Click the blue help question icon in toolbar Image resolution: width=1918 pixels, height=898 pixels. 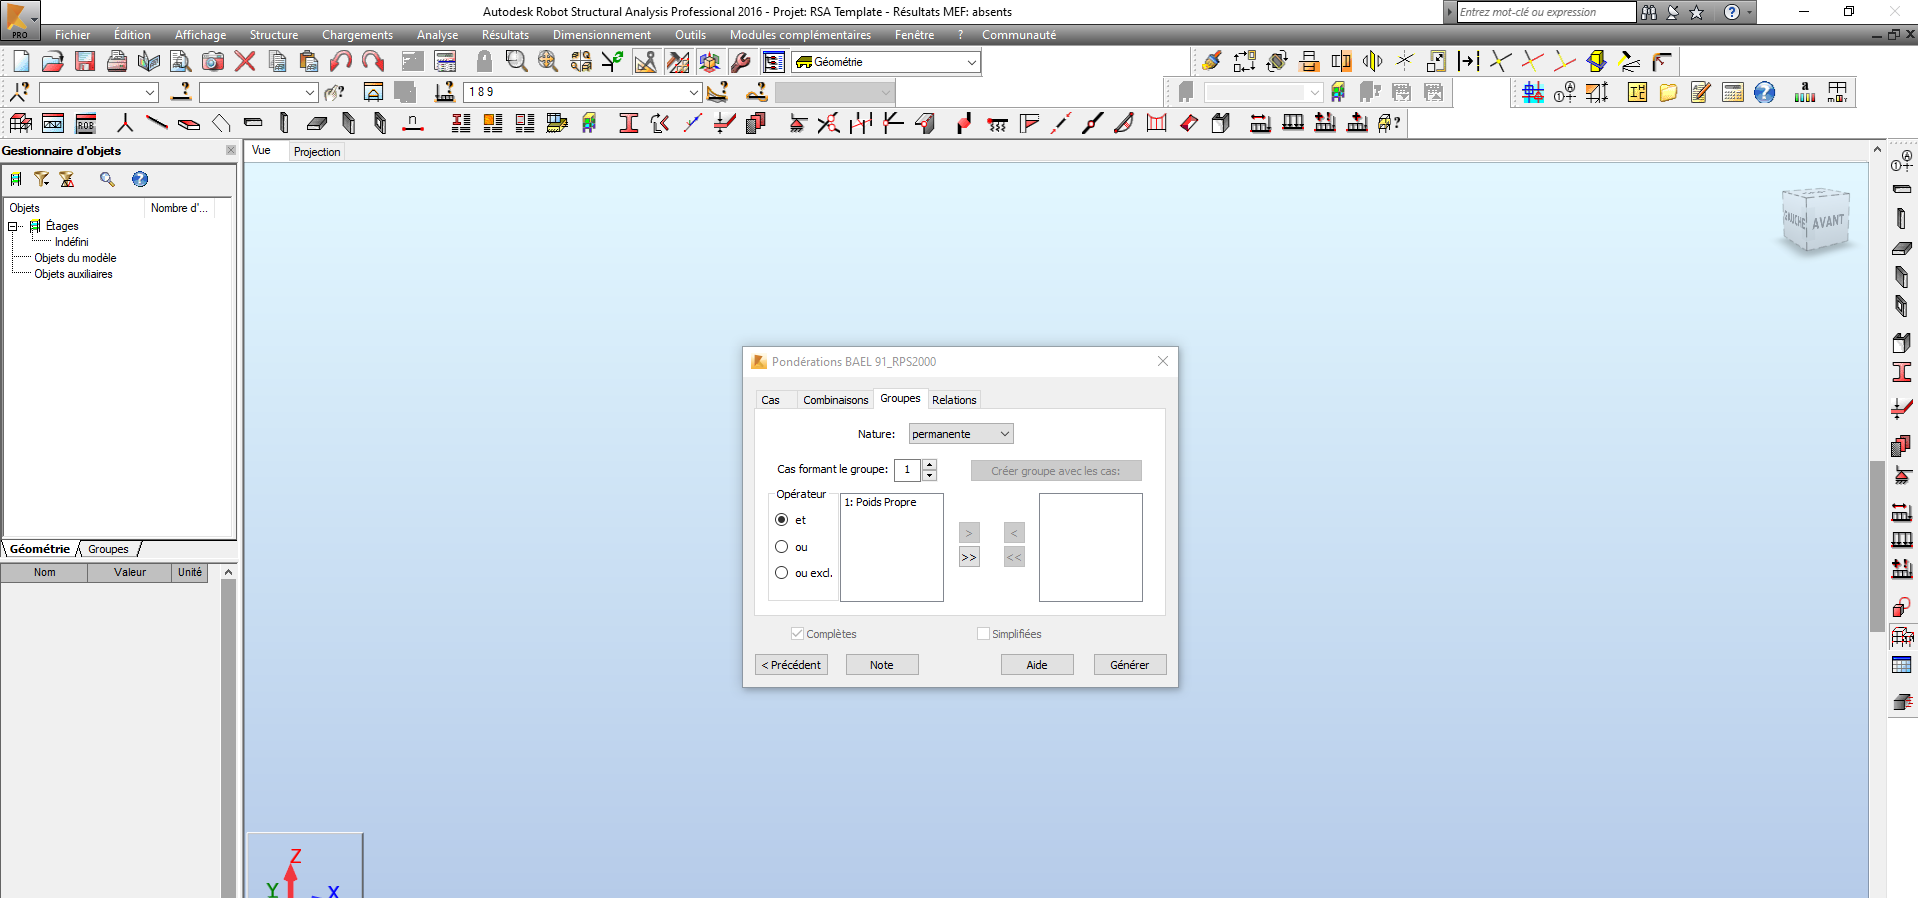[1765, 92]
